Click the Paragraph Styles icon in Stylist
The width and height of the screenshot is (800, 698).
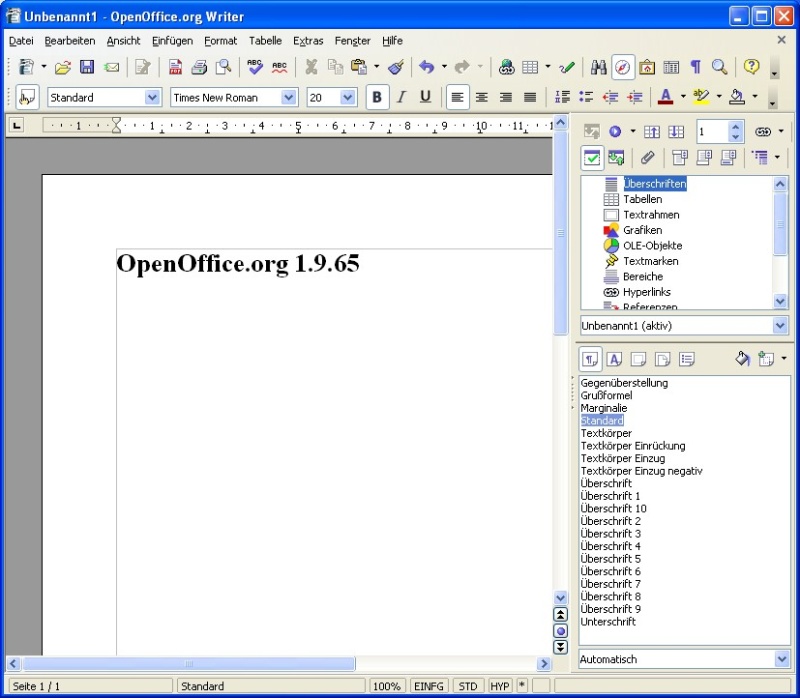[x=591, y=359]
